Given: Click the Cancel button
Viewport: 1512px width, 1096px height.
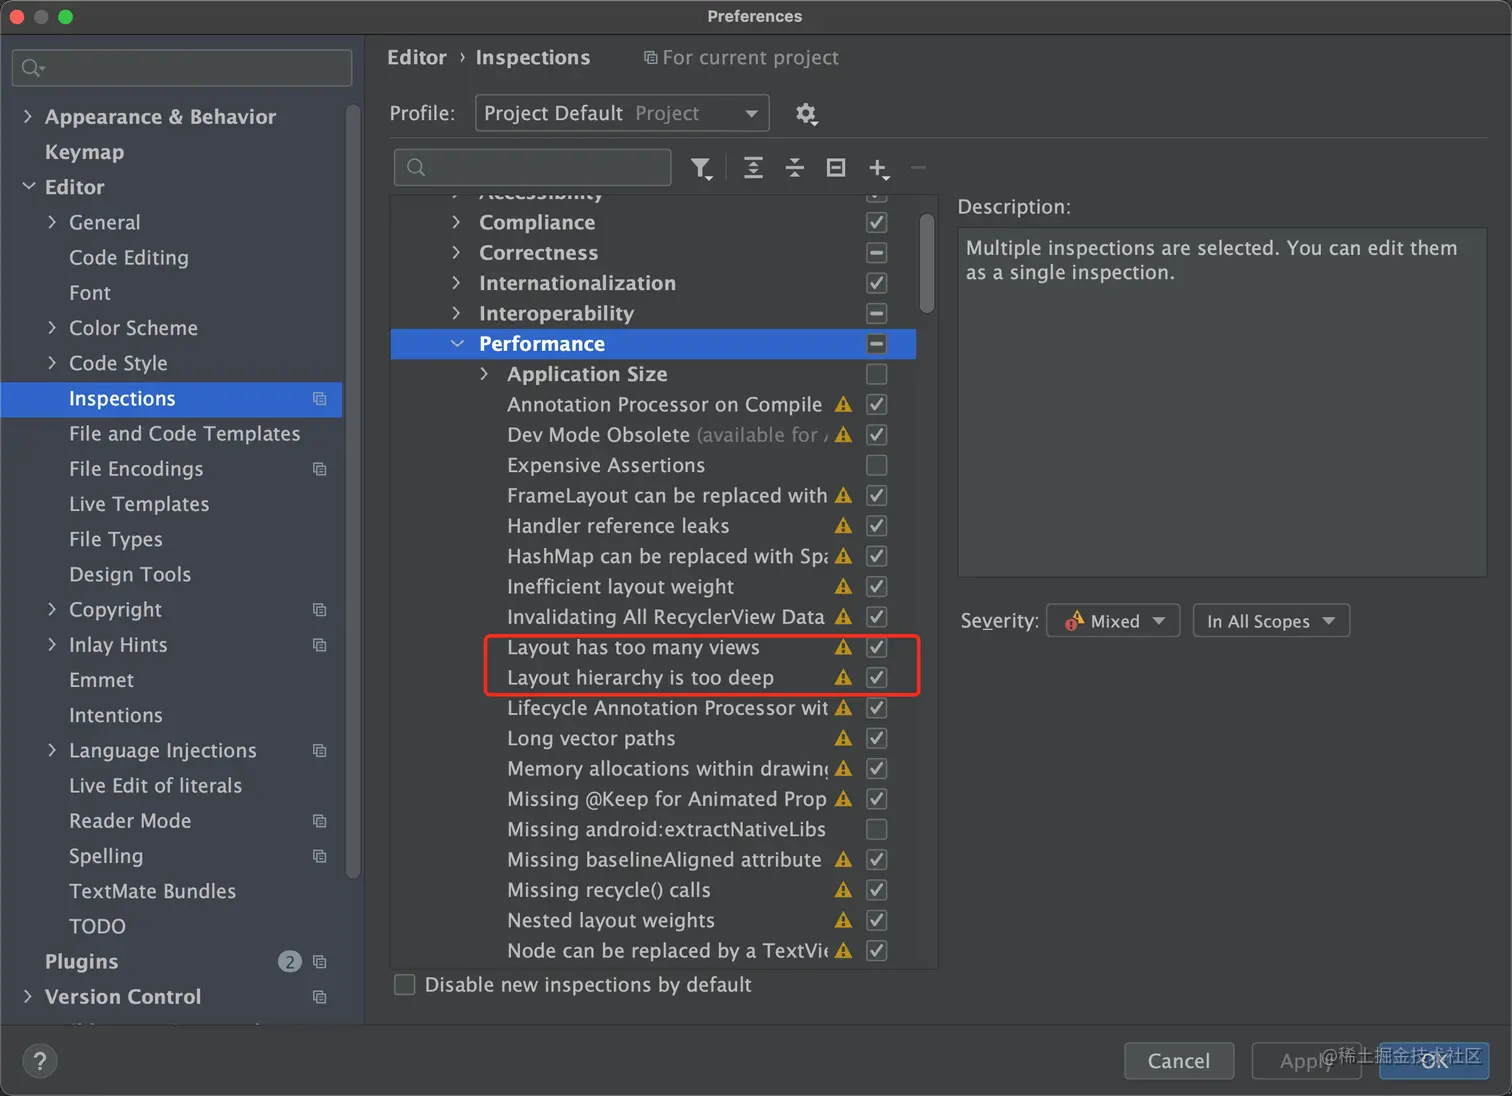Looking at the screenshot, I should click(1179, 1061).
